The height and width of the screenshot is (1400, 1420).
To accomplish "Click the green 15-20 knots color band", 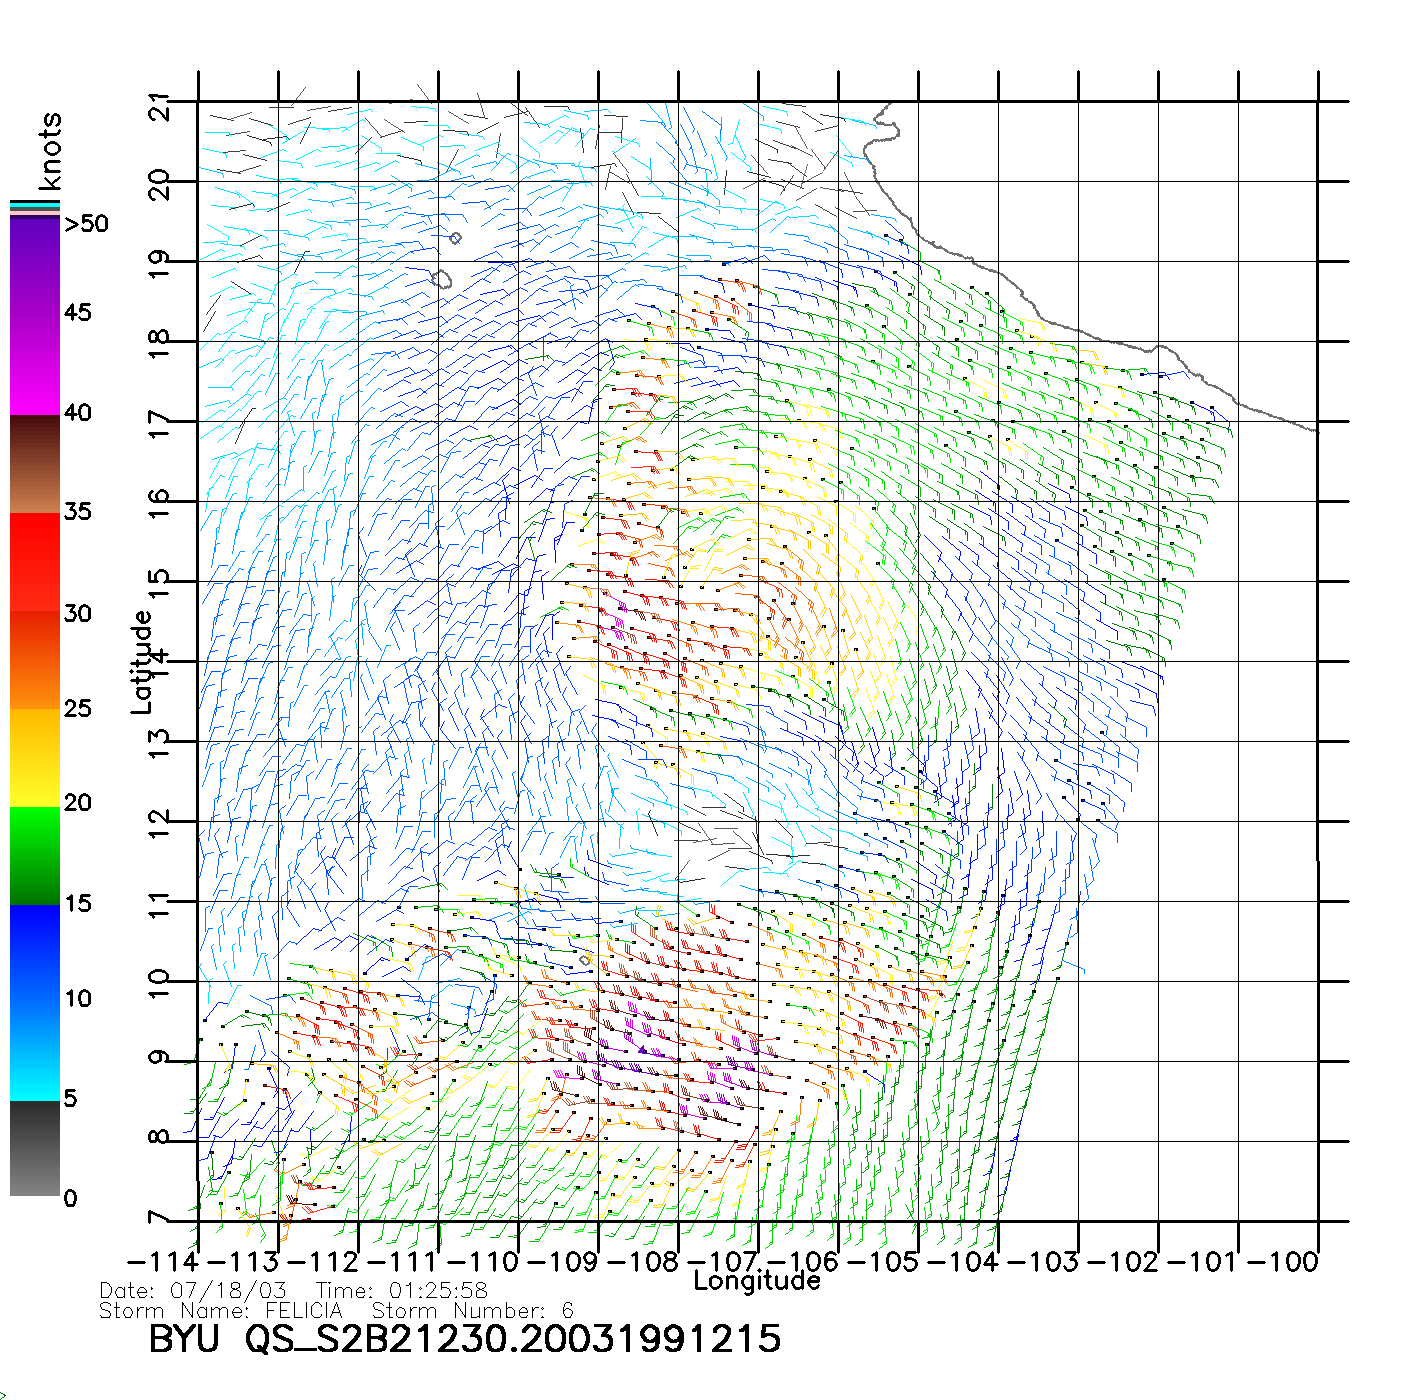I will 35,855.
